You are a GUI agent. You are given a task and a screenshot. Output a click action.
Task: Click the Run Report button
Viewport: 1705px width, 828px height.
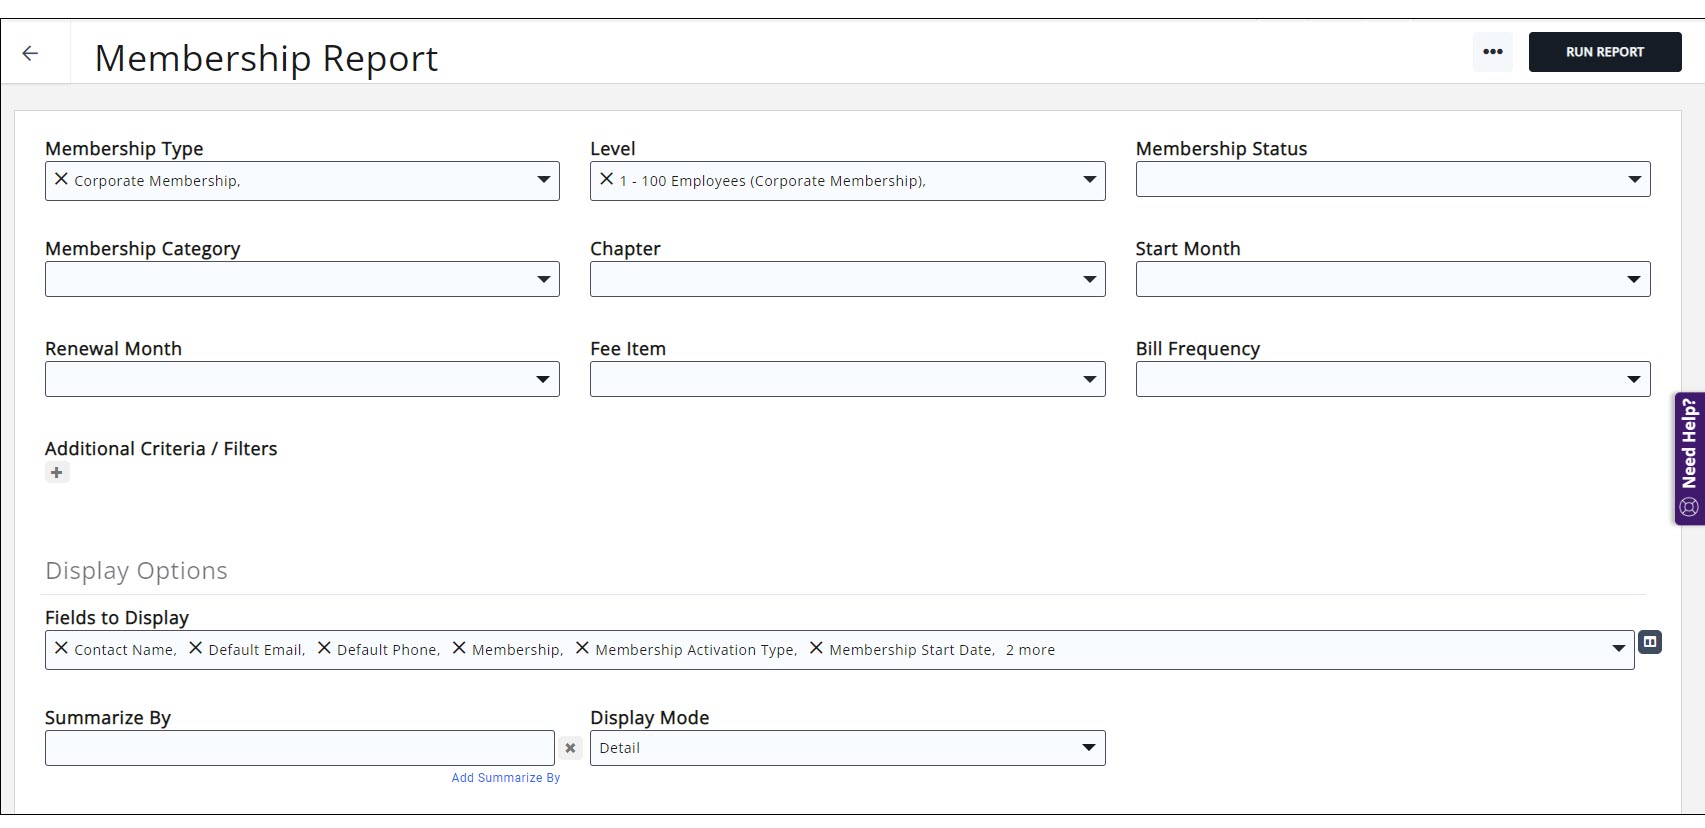1604,52
